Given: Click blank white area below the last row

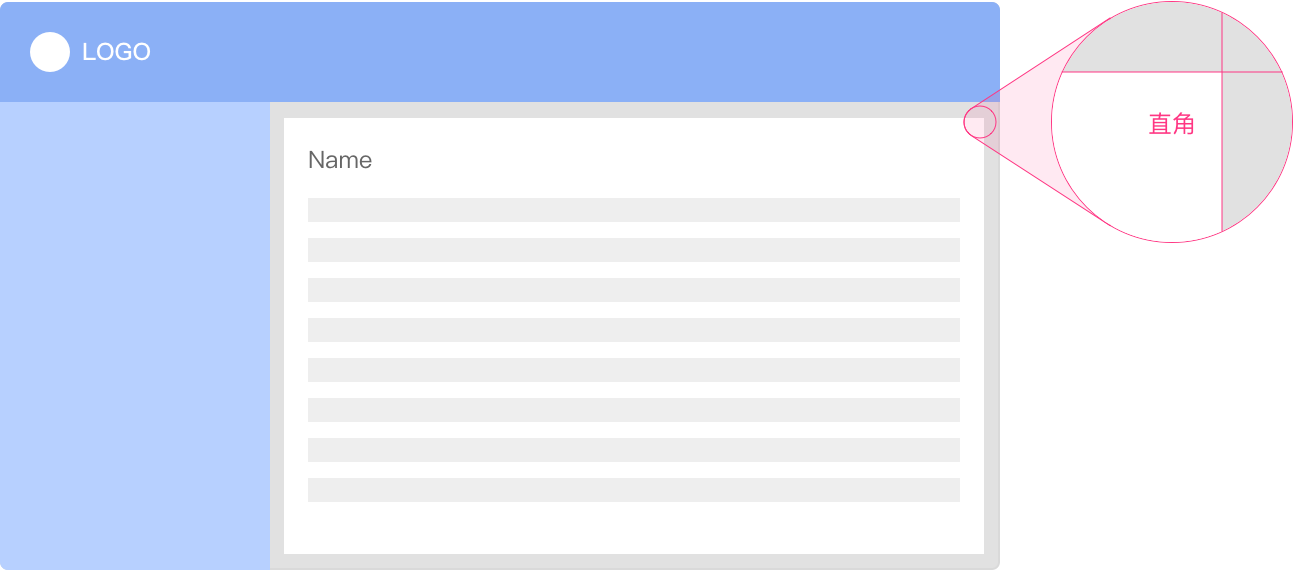Looking at the screenshot, I should (634, 527).
